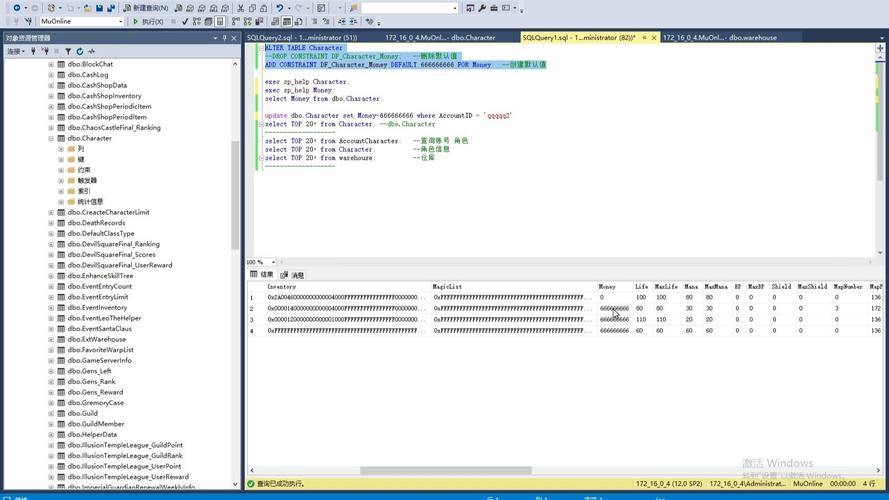The height and width of the screenshot is (500, 889).
Task: Click the Filter icon in Object Explorer
Action: coord(67,51)
